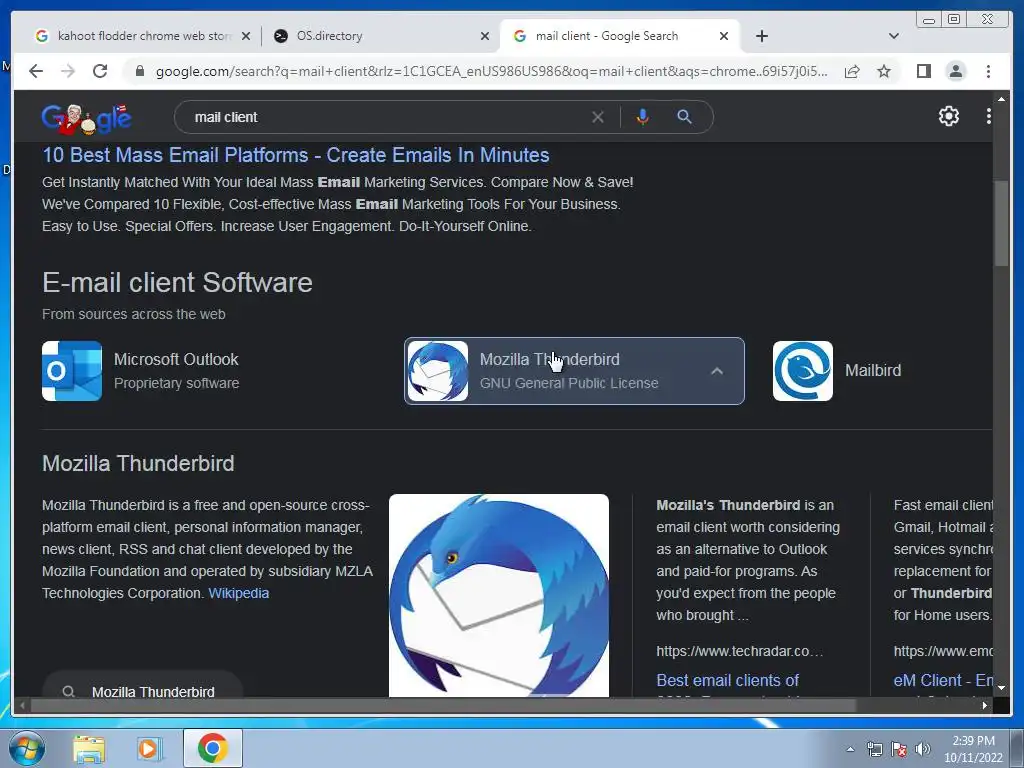Click the Mozilla Thunderbird heading
Screen dimensions: 1024x768
point(138,463)
